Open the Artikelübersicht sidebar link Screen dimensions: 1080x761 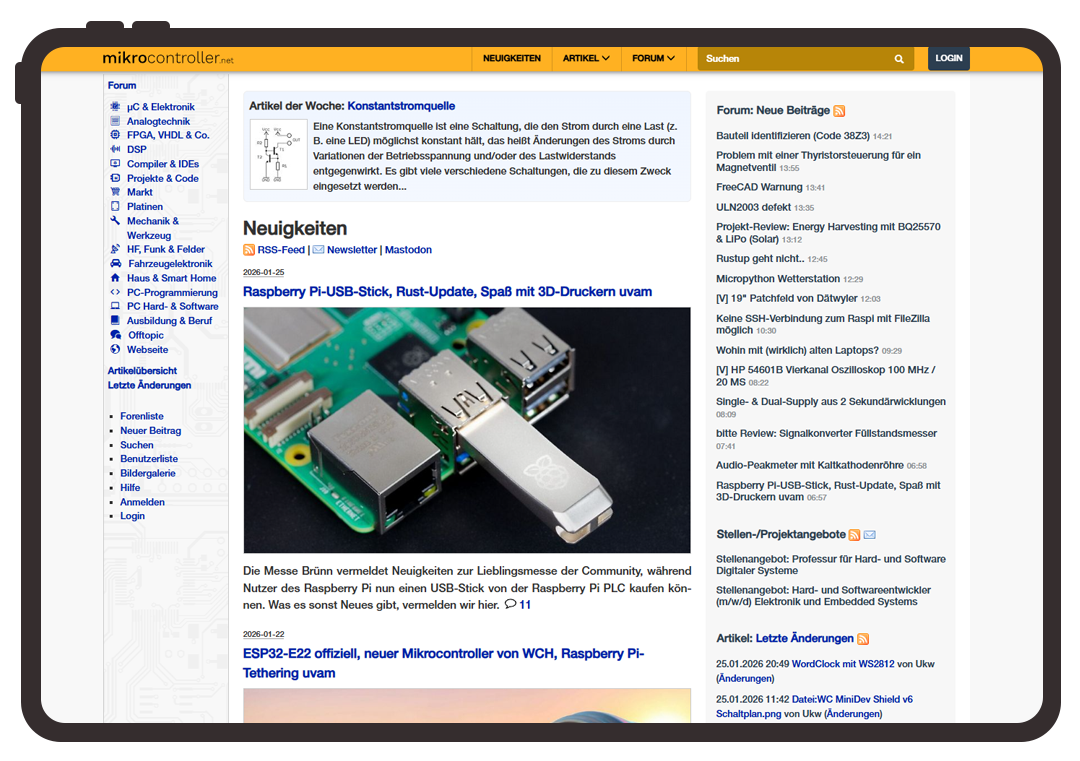point(142,371)
